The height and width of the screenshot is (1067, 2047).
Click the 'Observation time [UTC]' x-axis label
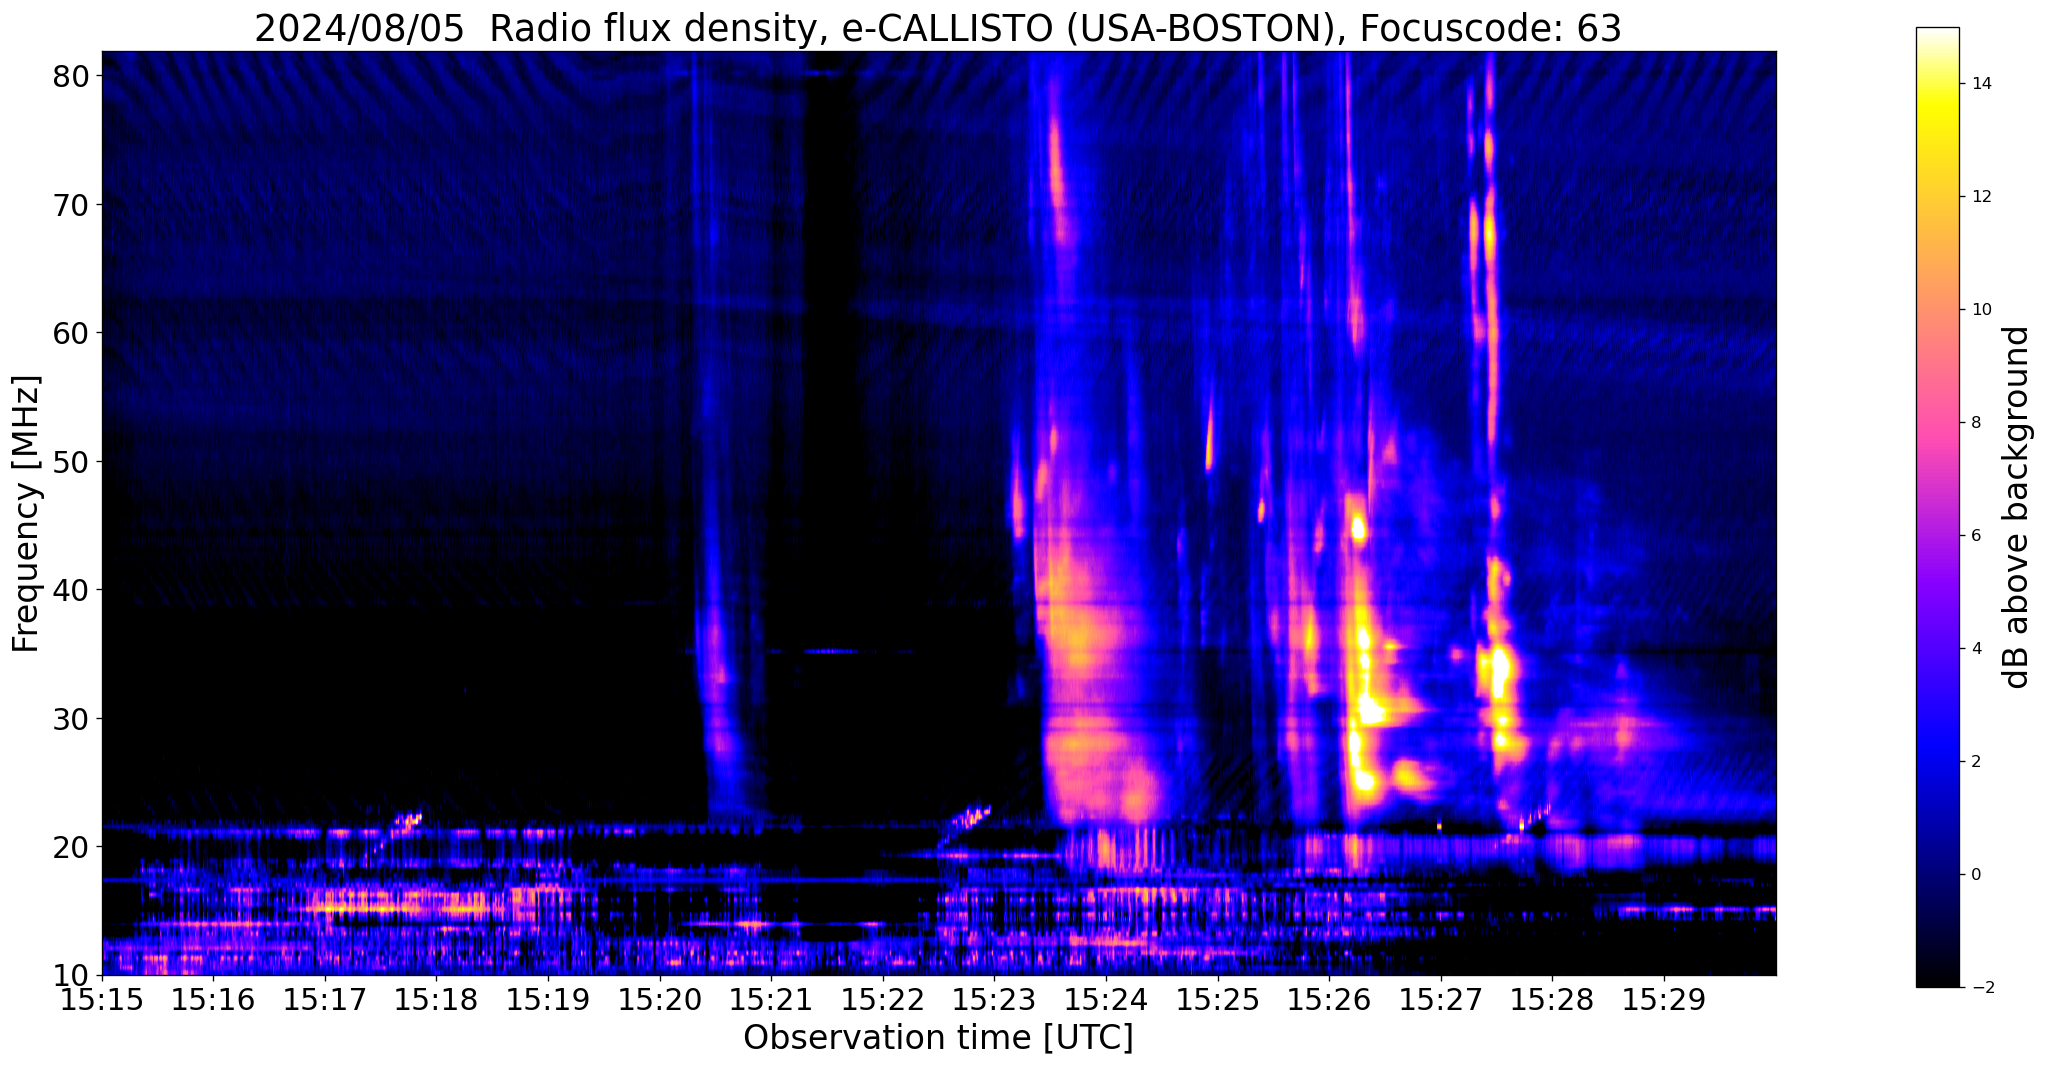938,1038
